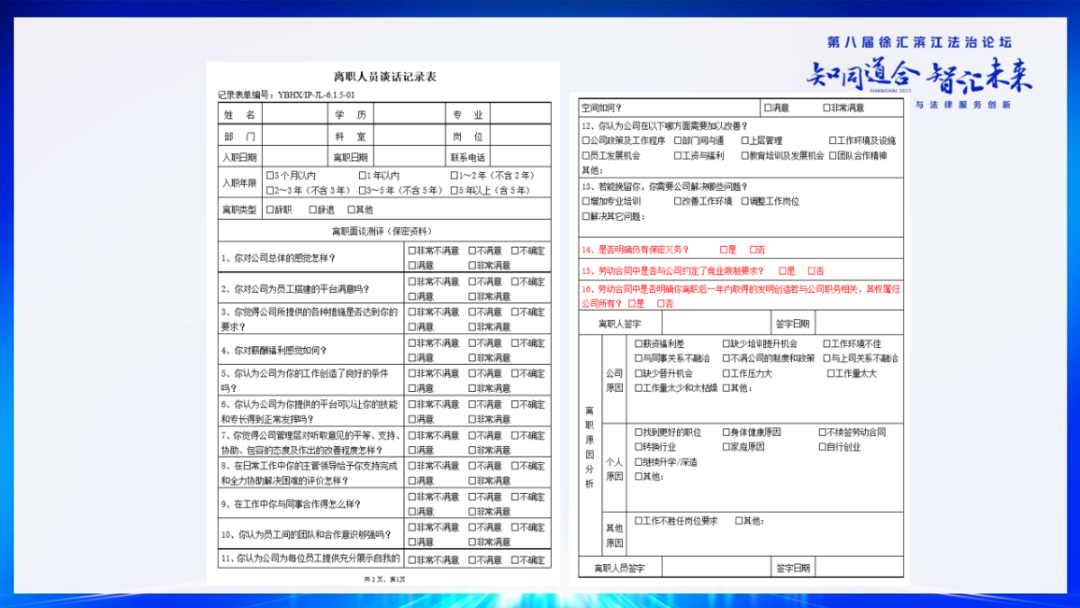Check 非常不满意 for question 4 薪酬福利
1080x608 pixels.
pyautogui.click(x=412, y=343)
